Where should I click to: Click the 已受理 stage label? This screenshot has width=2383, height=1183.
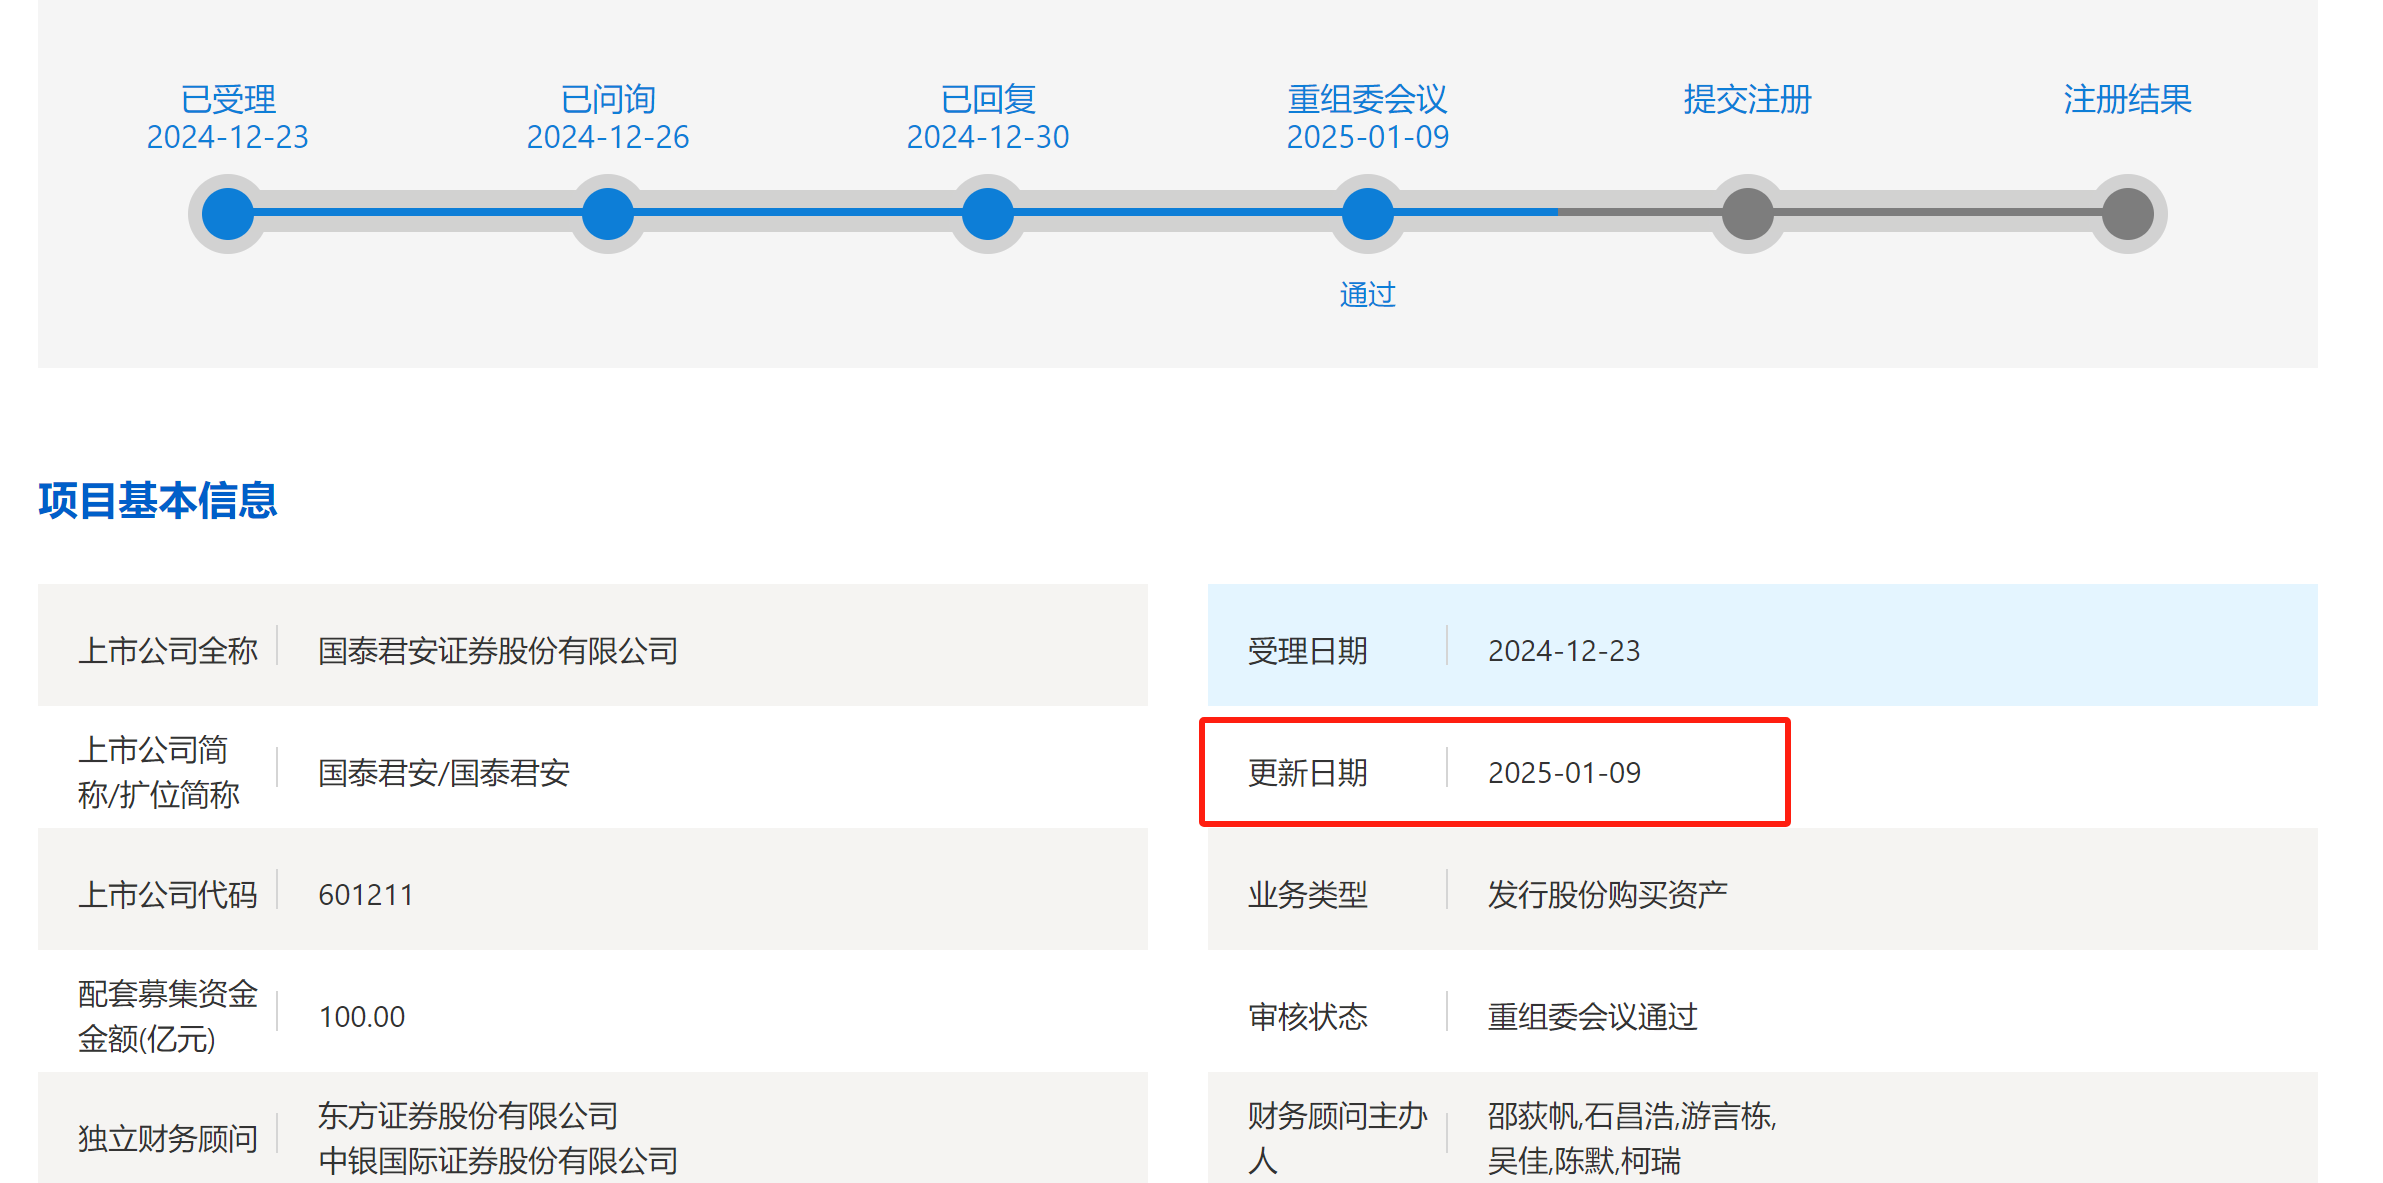click(x=228, y=99)
